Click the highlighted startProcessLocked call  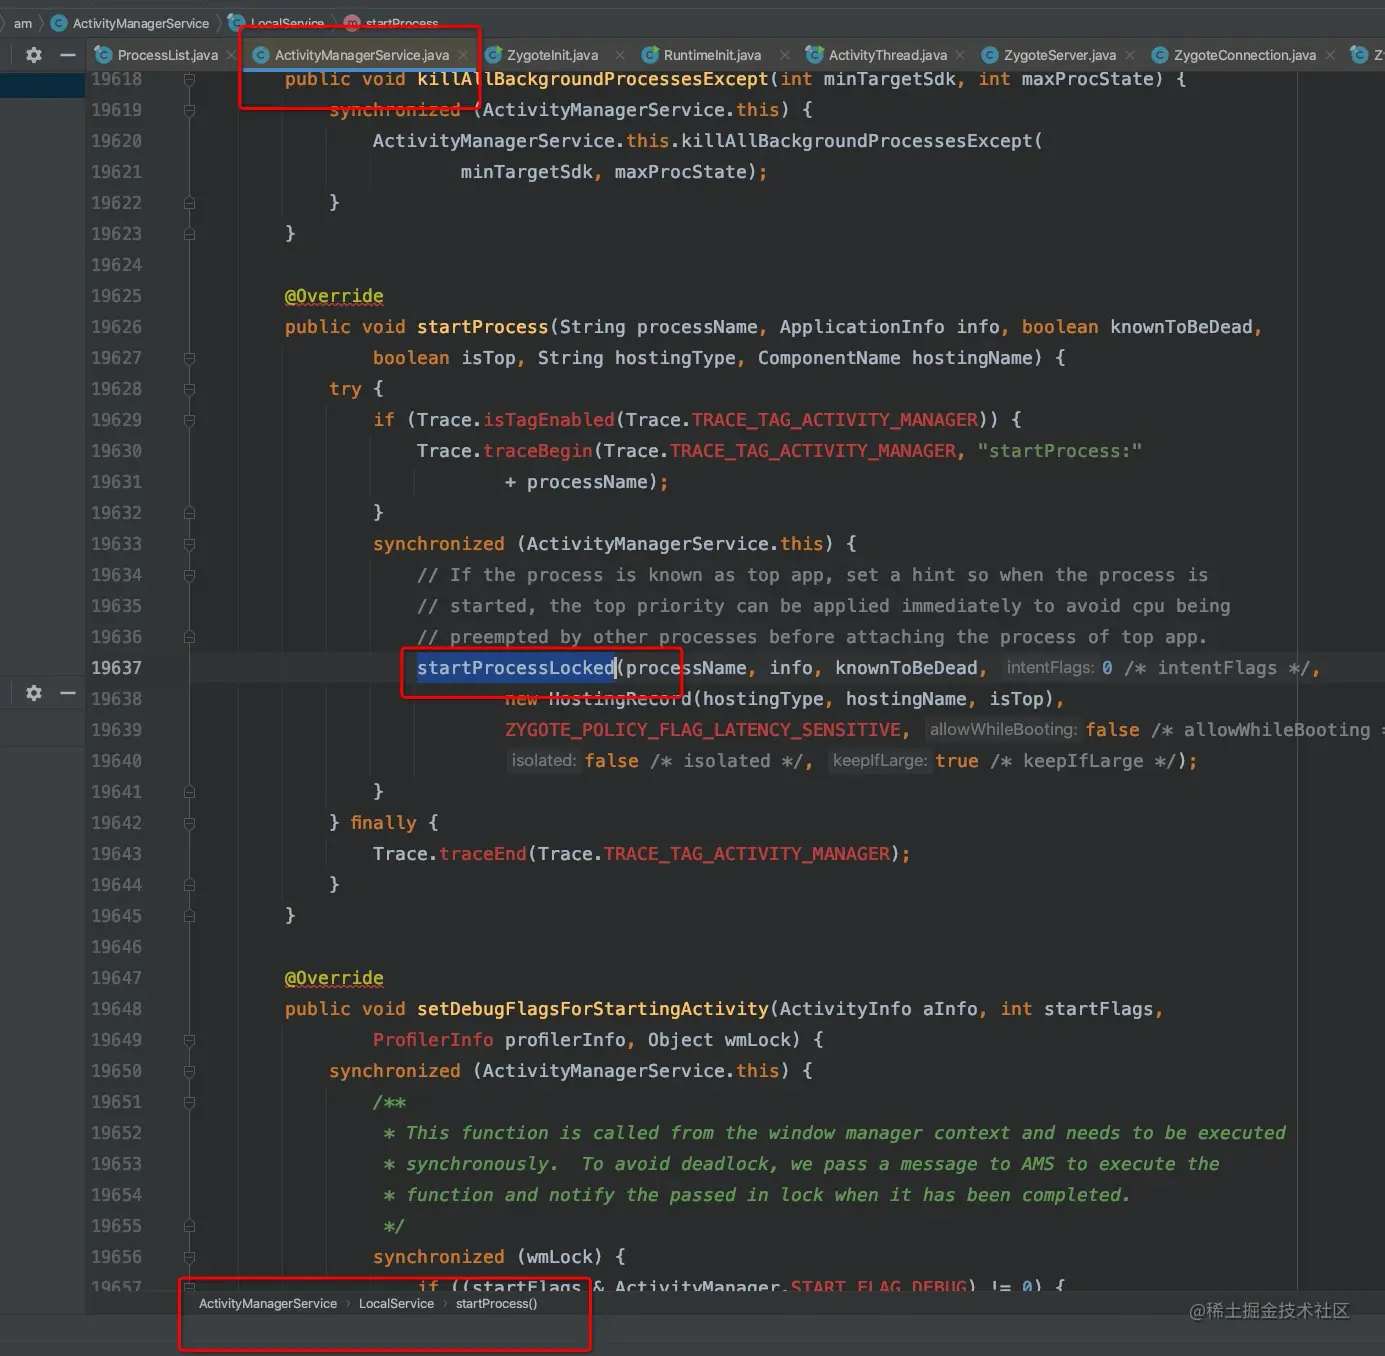[515, 668]
